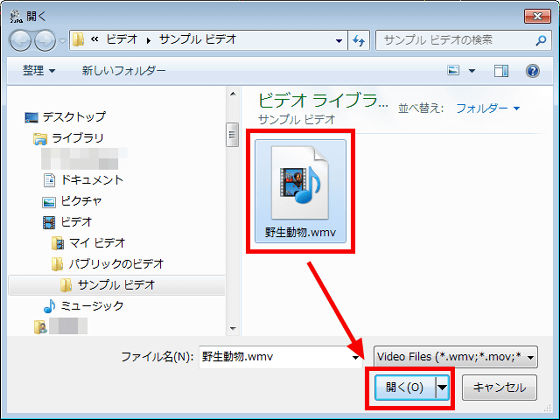The image size is (560, 420).
Task: Open the Video Files type filter dropdown
Action: click(455, 356)
